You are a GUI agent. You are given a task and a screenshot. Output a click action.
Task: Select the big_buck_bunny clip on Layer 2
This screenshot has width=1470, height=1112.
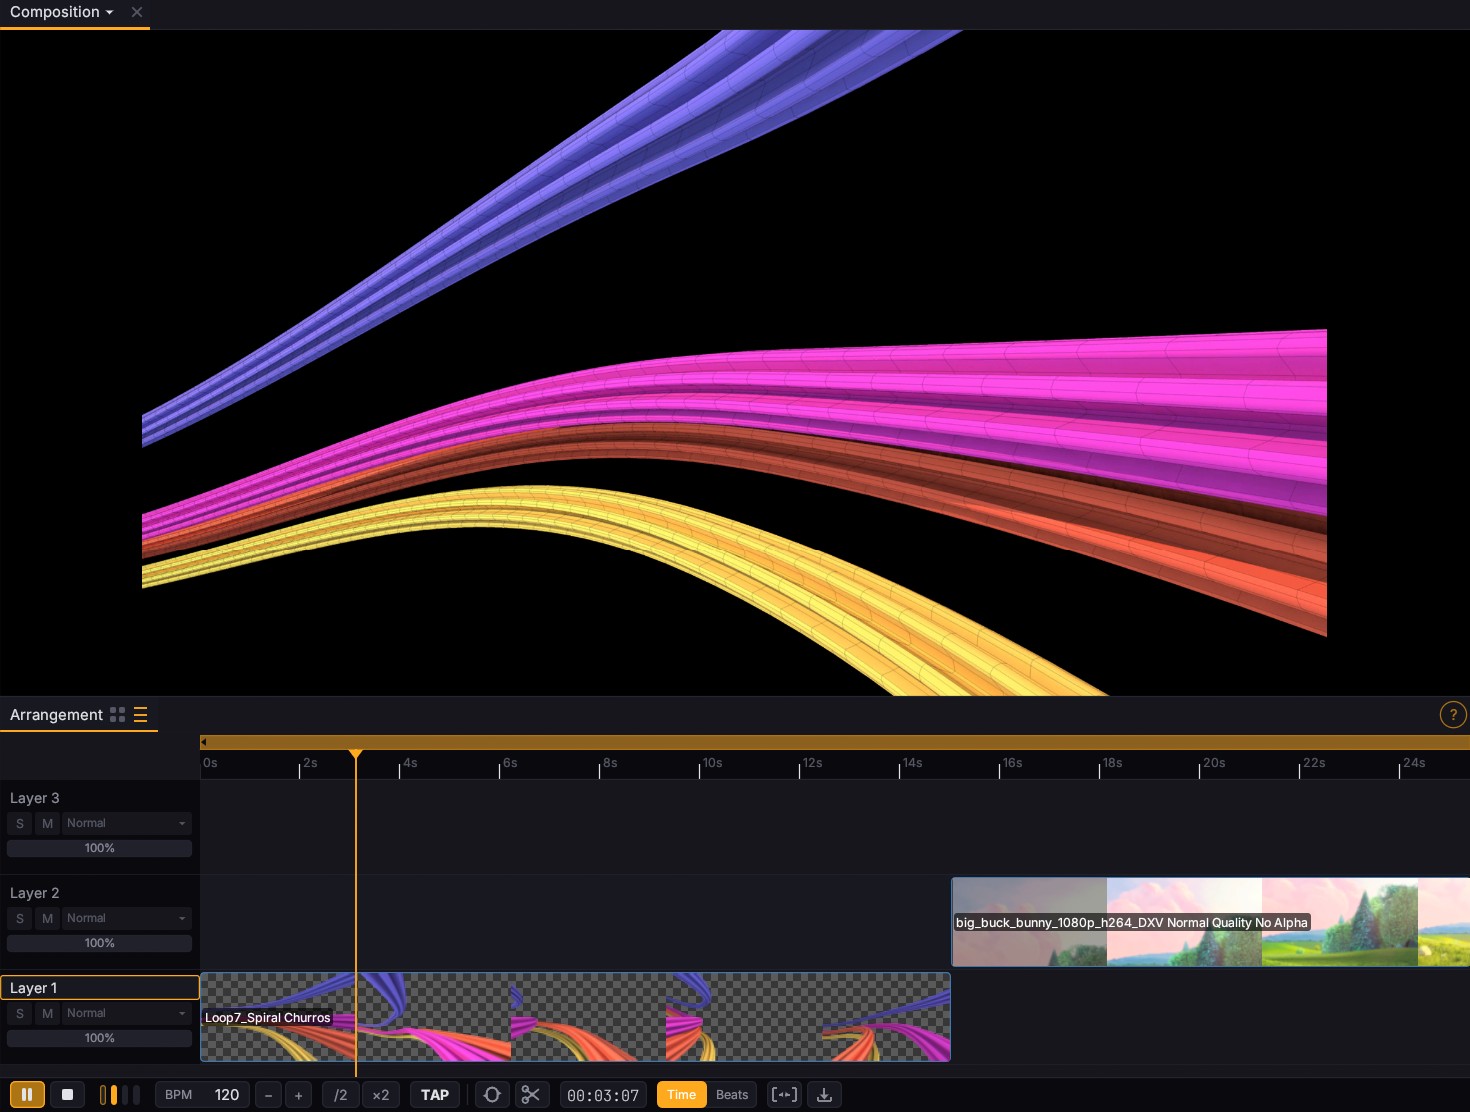pyautogui.click(x=1211, y=922)
